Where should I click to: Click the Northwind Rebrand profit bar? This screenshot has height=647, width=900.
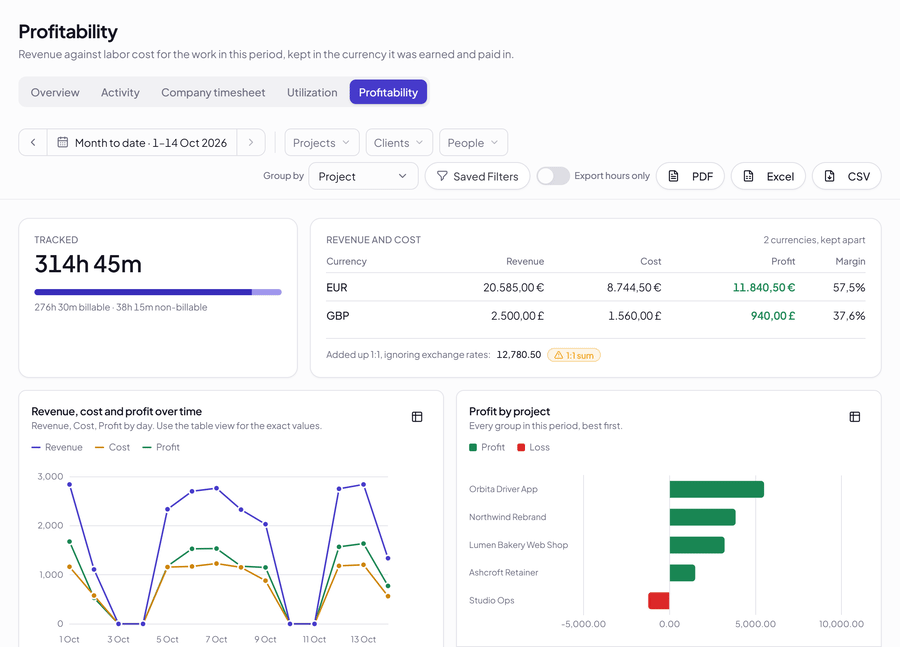[x=703, y=517]
